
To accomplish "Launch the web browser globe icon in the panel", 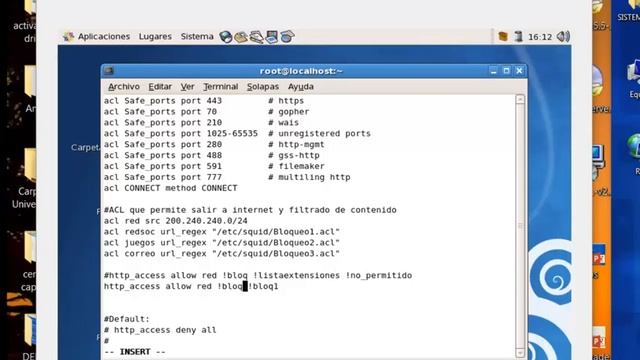I will tap(226, 37).
